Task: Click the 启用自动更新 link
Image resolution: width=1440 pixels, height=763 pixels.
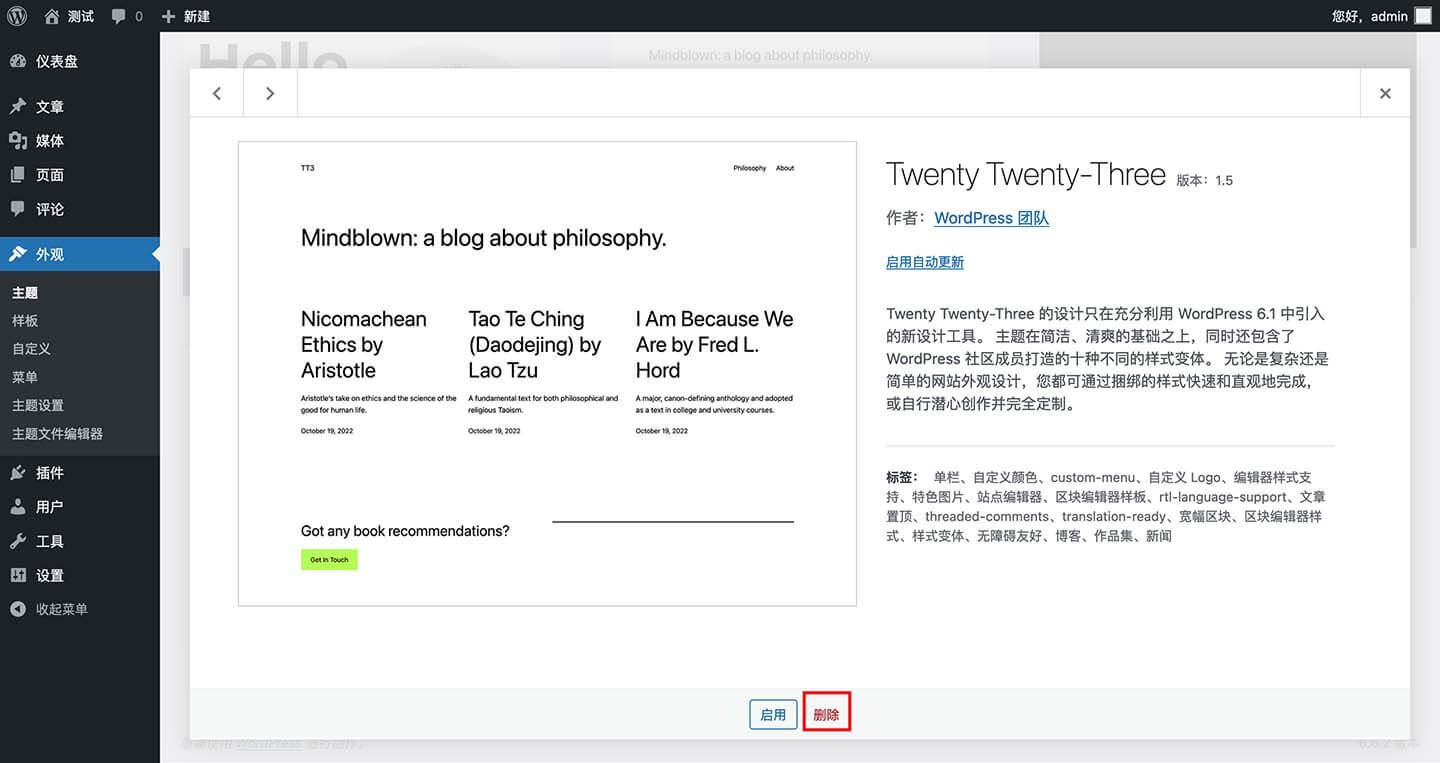Action: coord(925,262)
